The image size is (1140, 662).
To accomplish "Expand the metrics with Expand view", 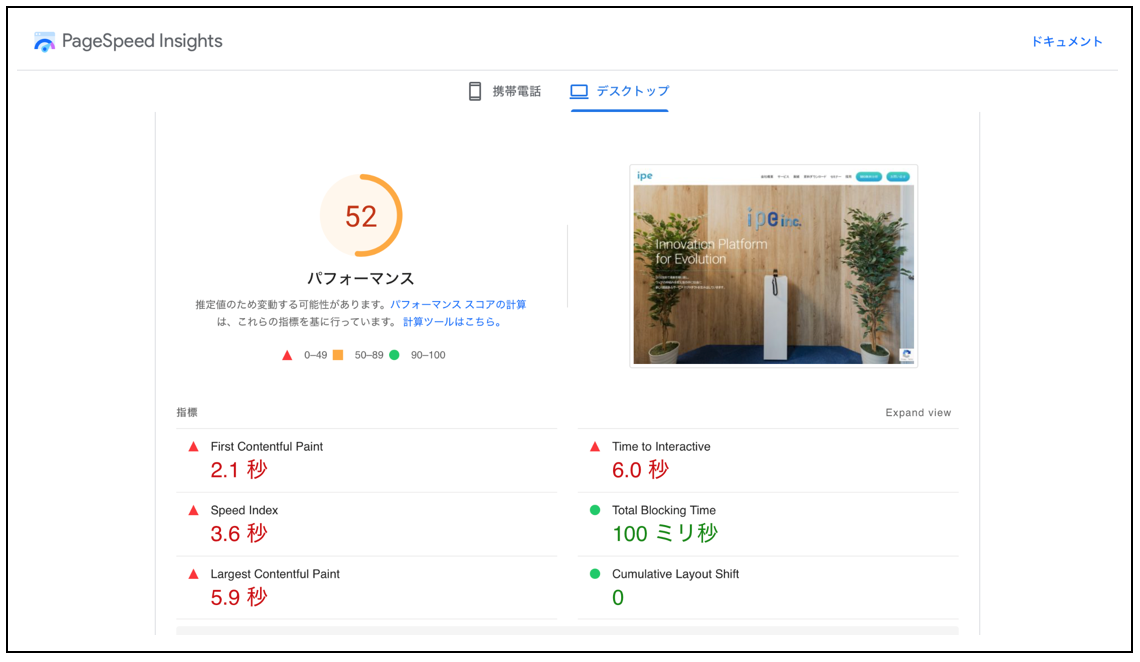I will [918, 413].
